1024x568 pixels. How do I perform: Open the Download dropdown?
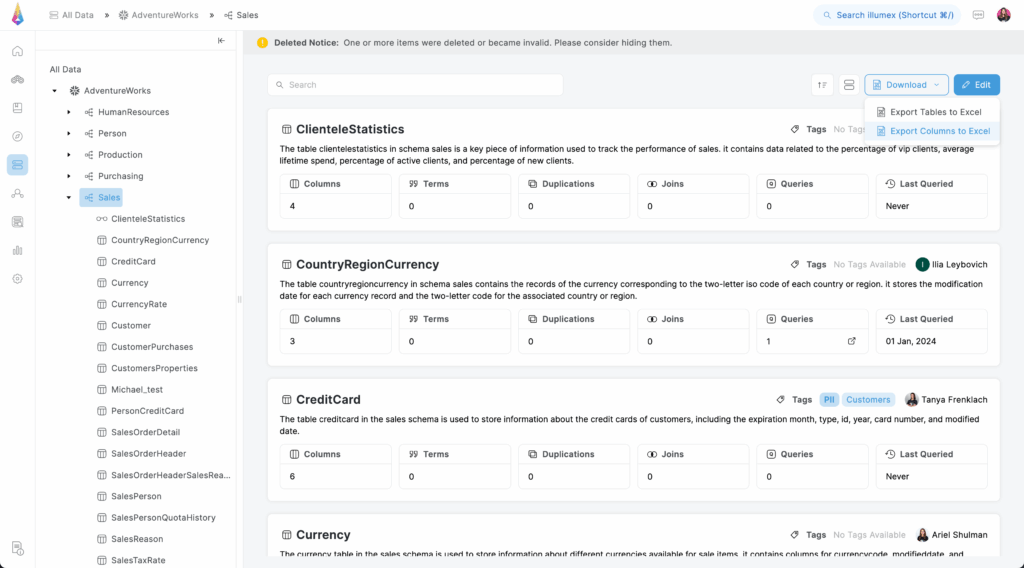click(906, 85)
